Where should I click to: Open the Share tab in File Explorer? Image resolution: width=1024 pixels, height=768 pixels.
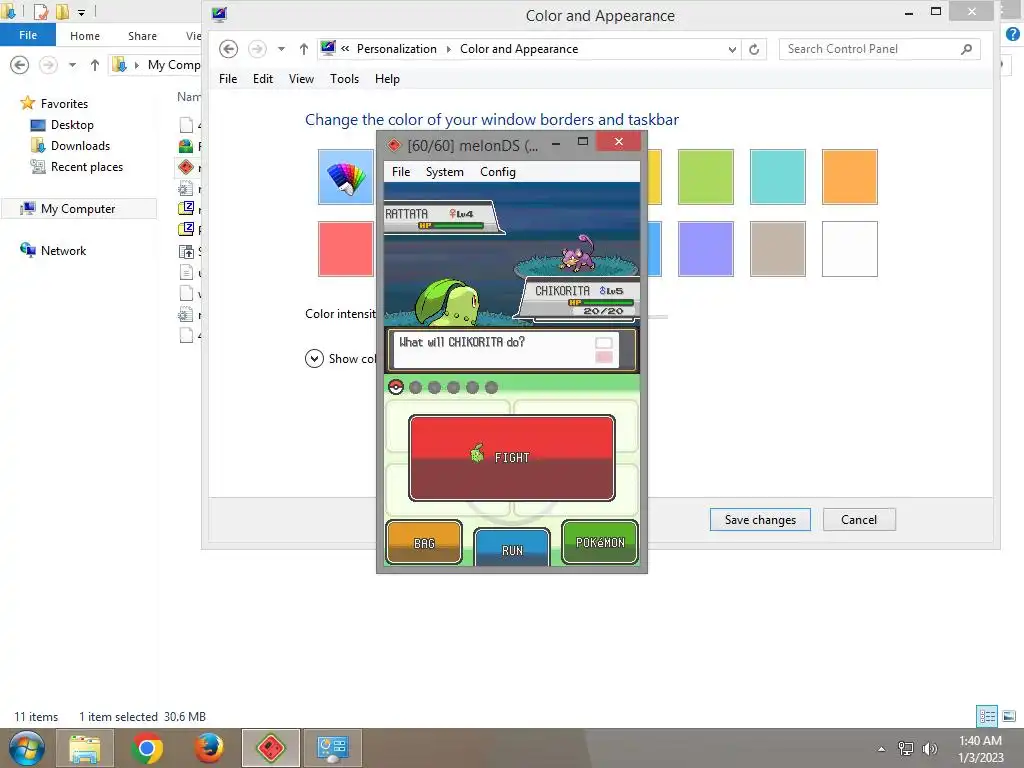(142, 36)
